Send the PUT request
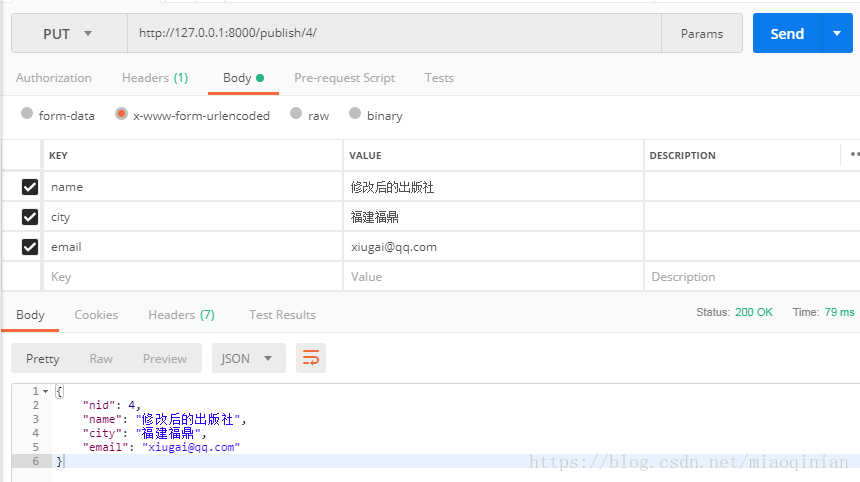Viewport: 860px width, 482px height. pos(787,33)
